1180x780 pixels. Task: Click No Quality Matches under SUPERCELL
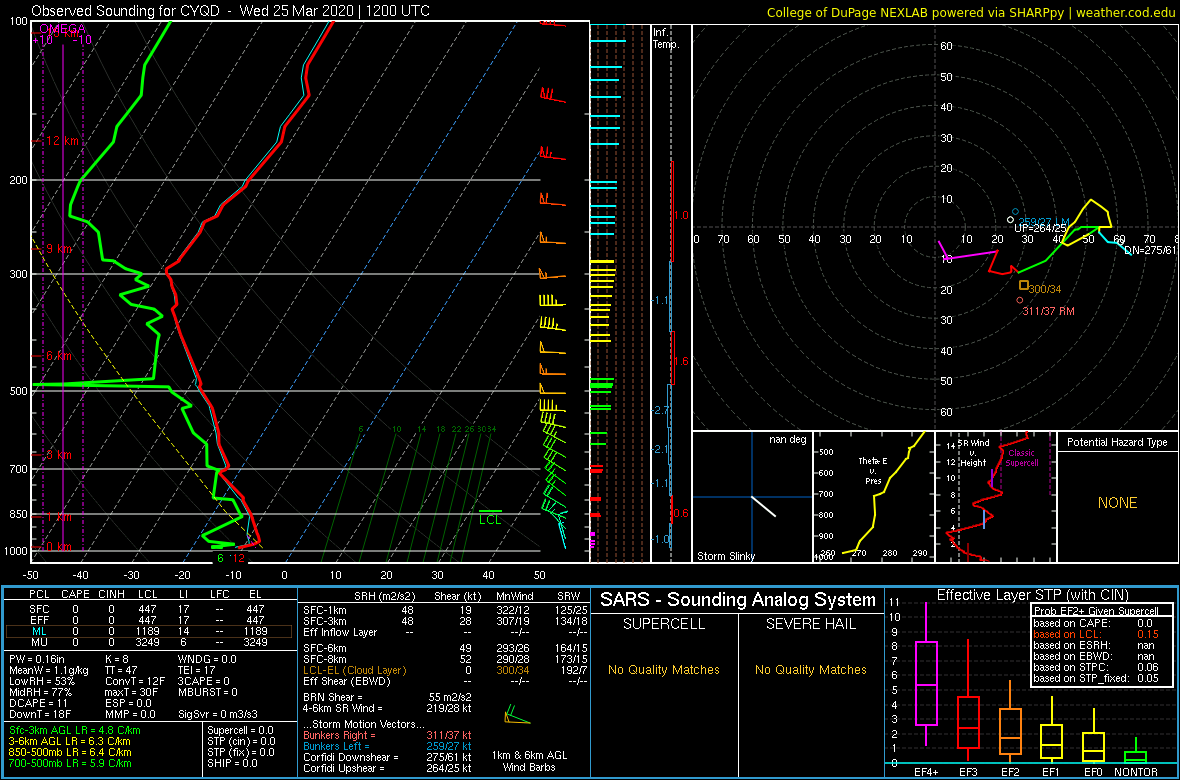[x=664, y=669]
